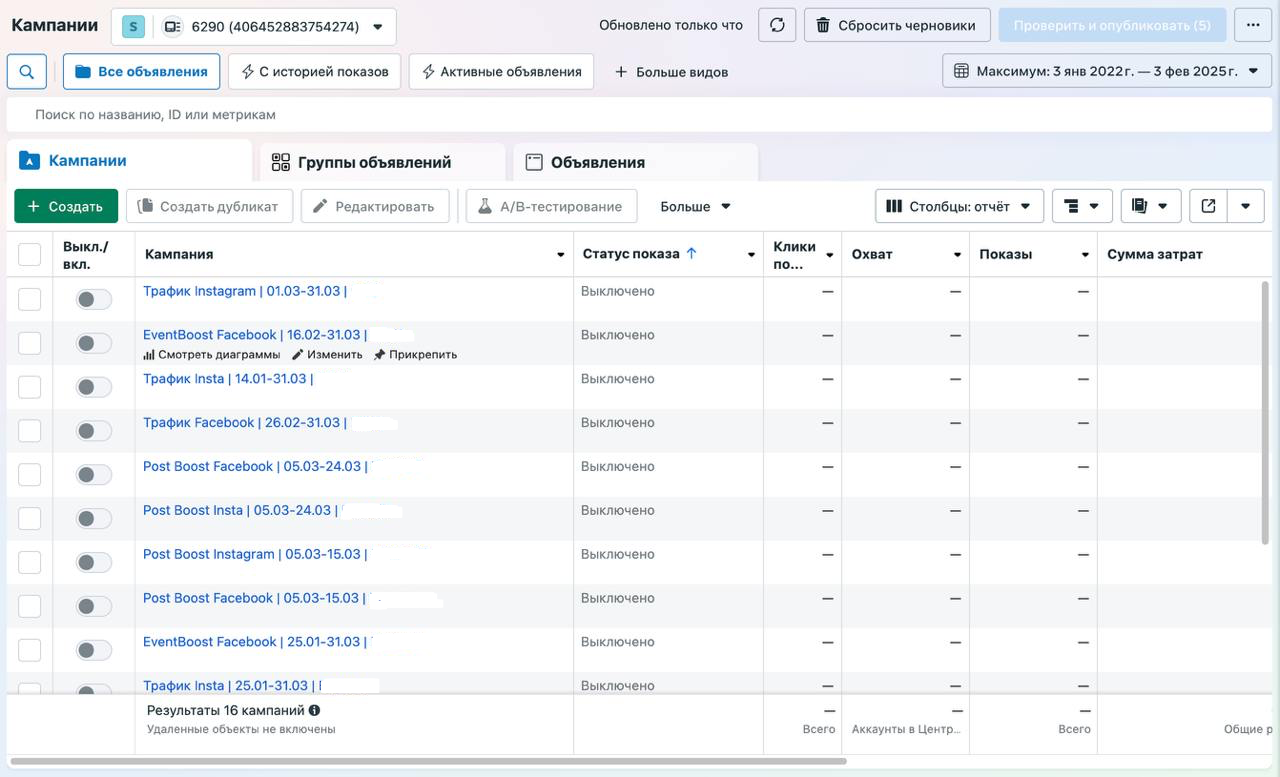Click sort arrow next to Статус показа
The height and width of the screenshot is (777, 1280).
point(691,254)
